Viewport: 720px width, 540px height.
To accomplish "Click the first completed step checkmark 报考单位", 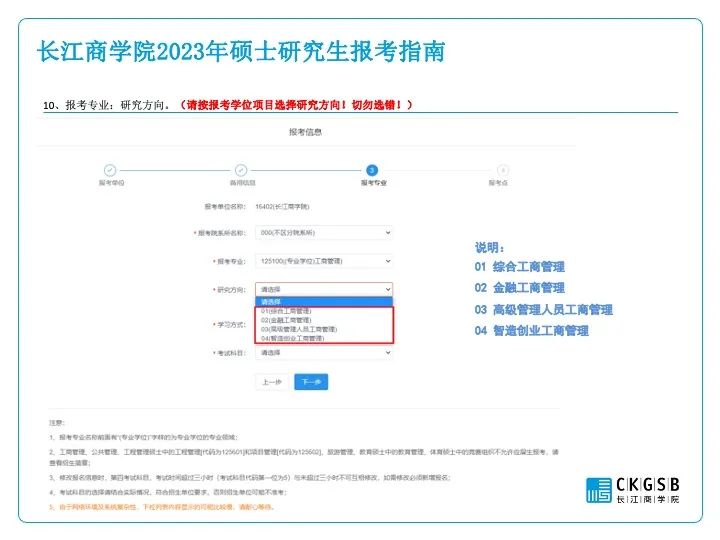I will coord(110,170).
